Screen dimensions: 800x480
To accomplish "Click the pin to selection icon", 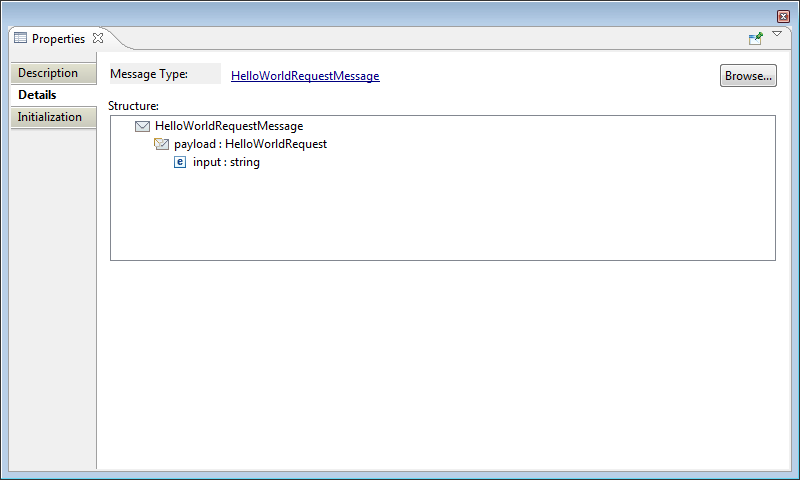I will pyautogui.click(x=756, y=38).
